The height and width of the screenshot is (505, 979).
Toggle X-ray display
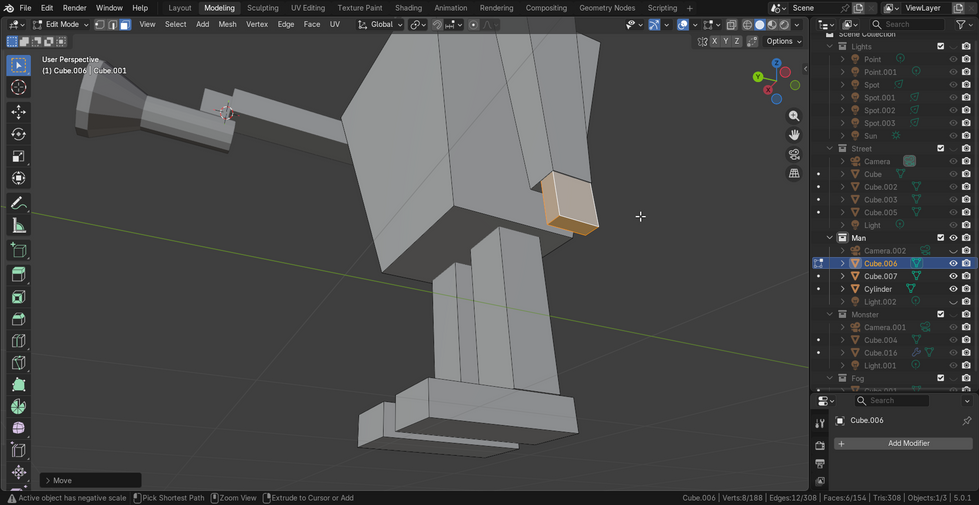click(x=731, y=24)
